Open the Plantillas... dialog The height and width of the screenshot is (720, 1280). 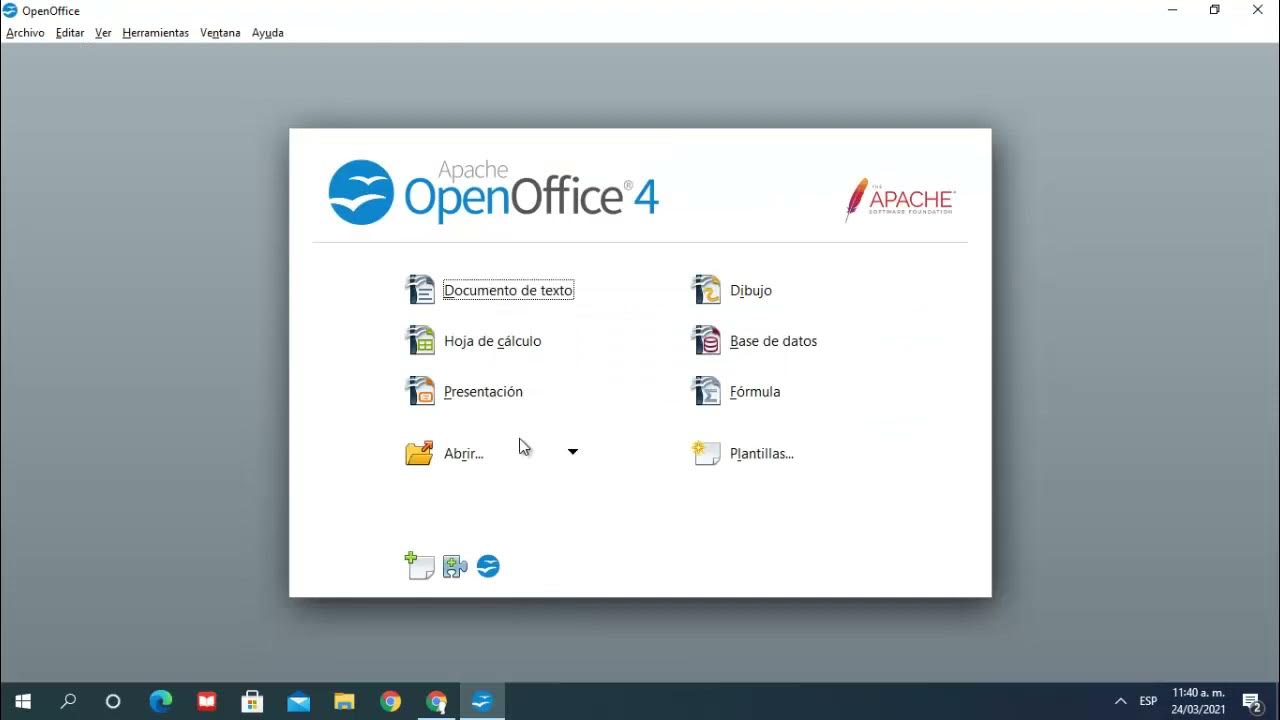tap(761, 454)
